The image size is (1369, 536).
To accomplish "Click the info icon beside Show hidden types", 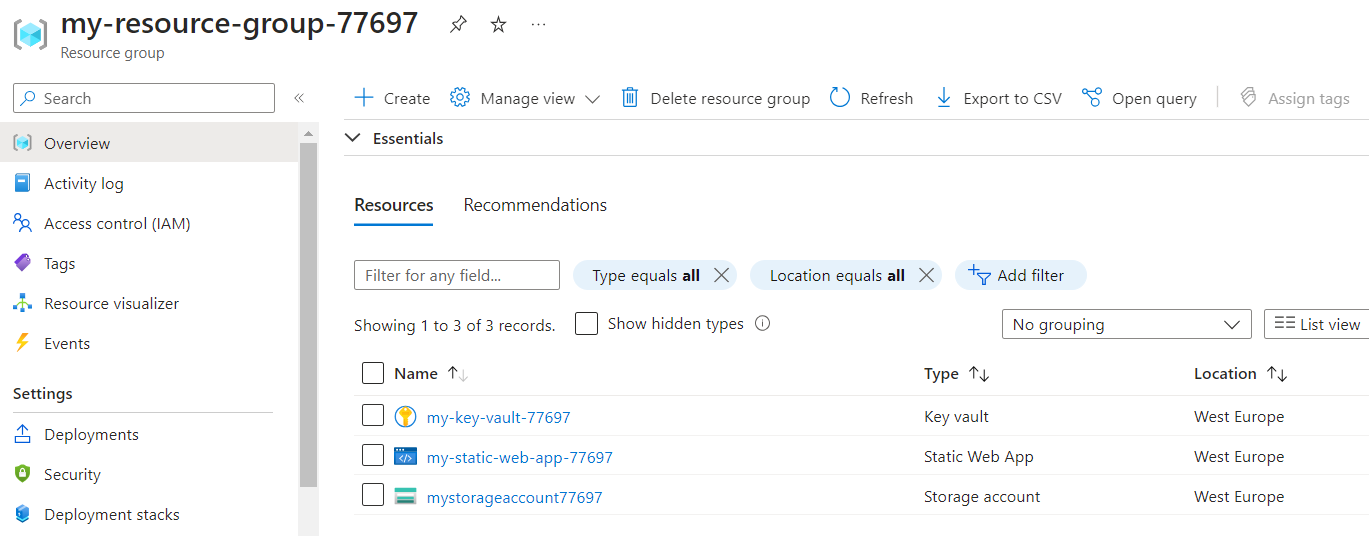I will pyautogui.click(x=762, y=323).
